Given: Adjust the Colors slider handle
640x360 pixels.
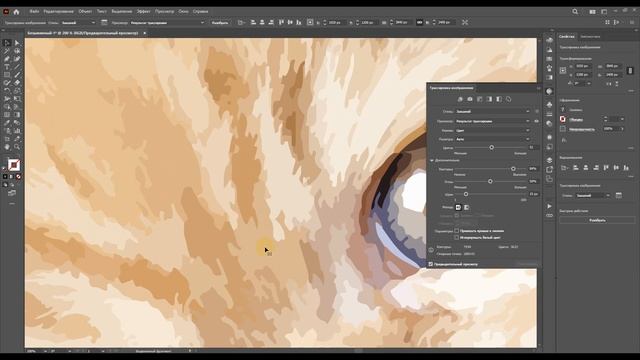Looking at the screenshot, I should tap(491, 147).
